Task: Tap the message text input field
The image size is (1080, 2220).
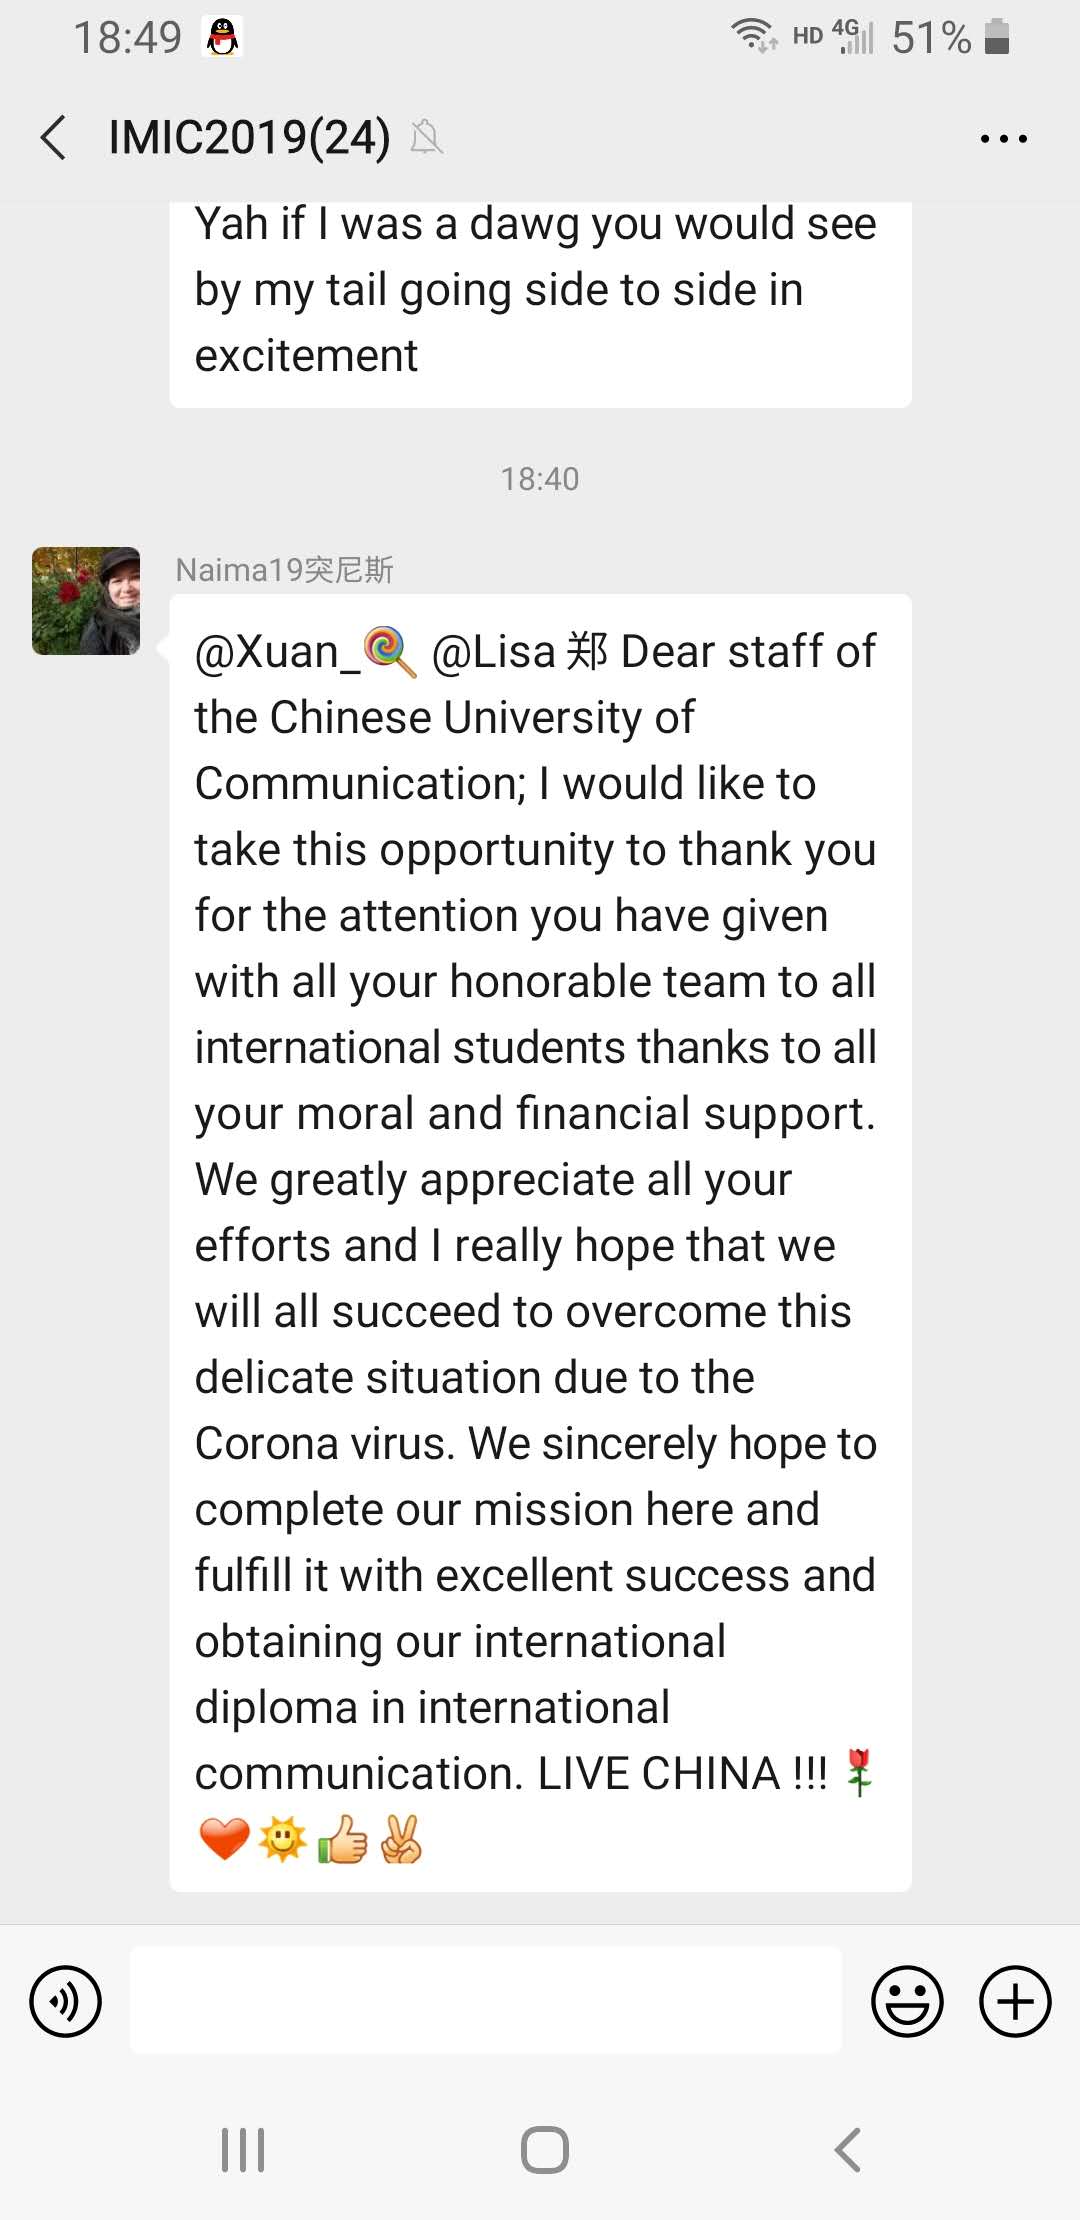Action: coord(485,2000)
